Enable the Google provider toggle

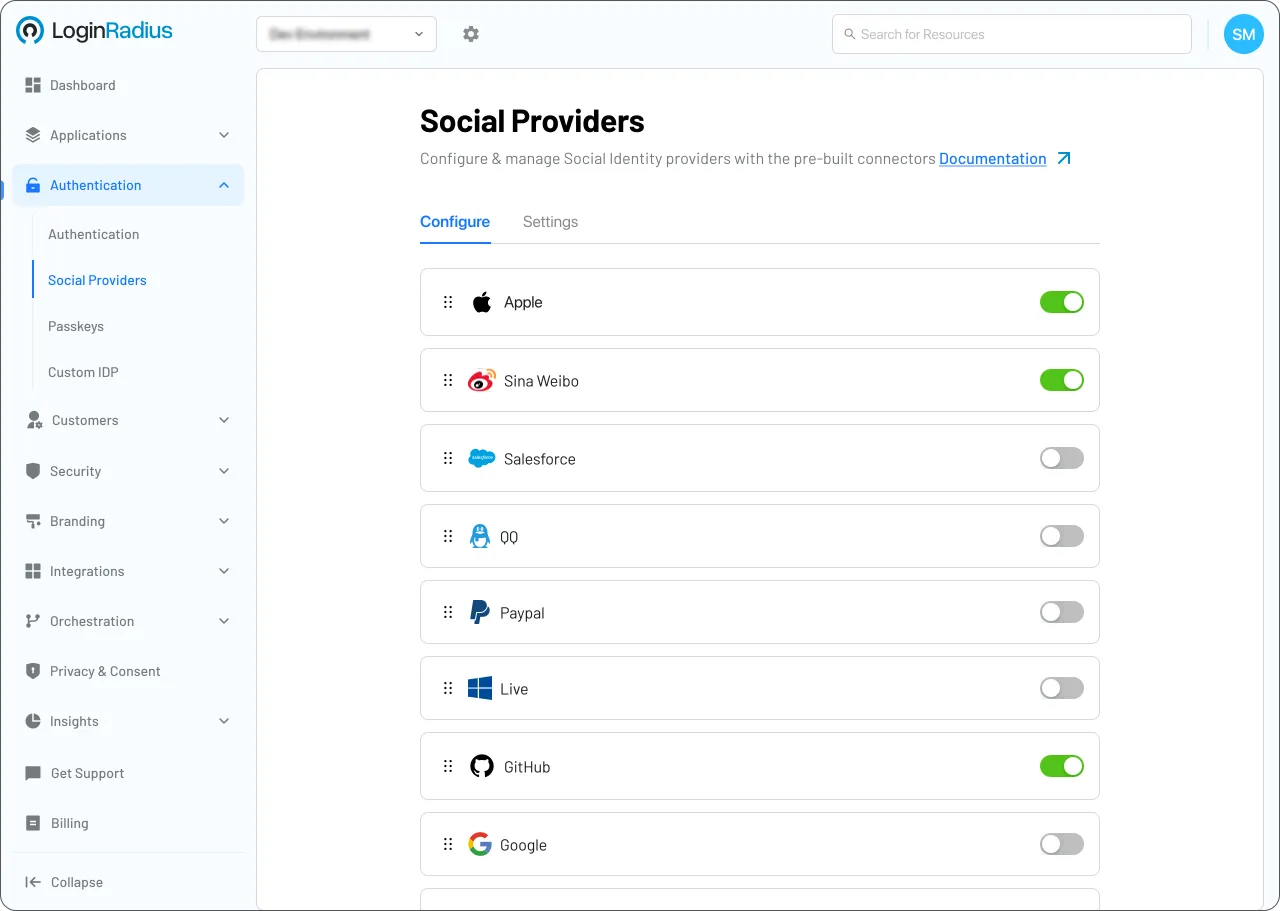[1062, 844]
